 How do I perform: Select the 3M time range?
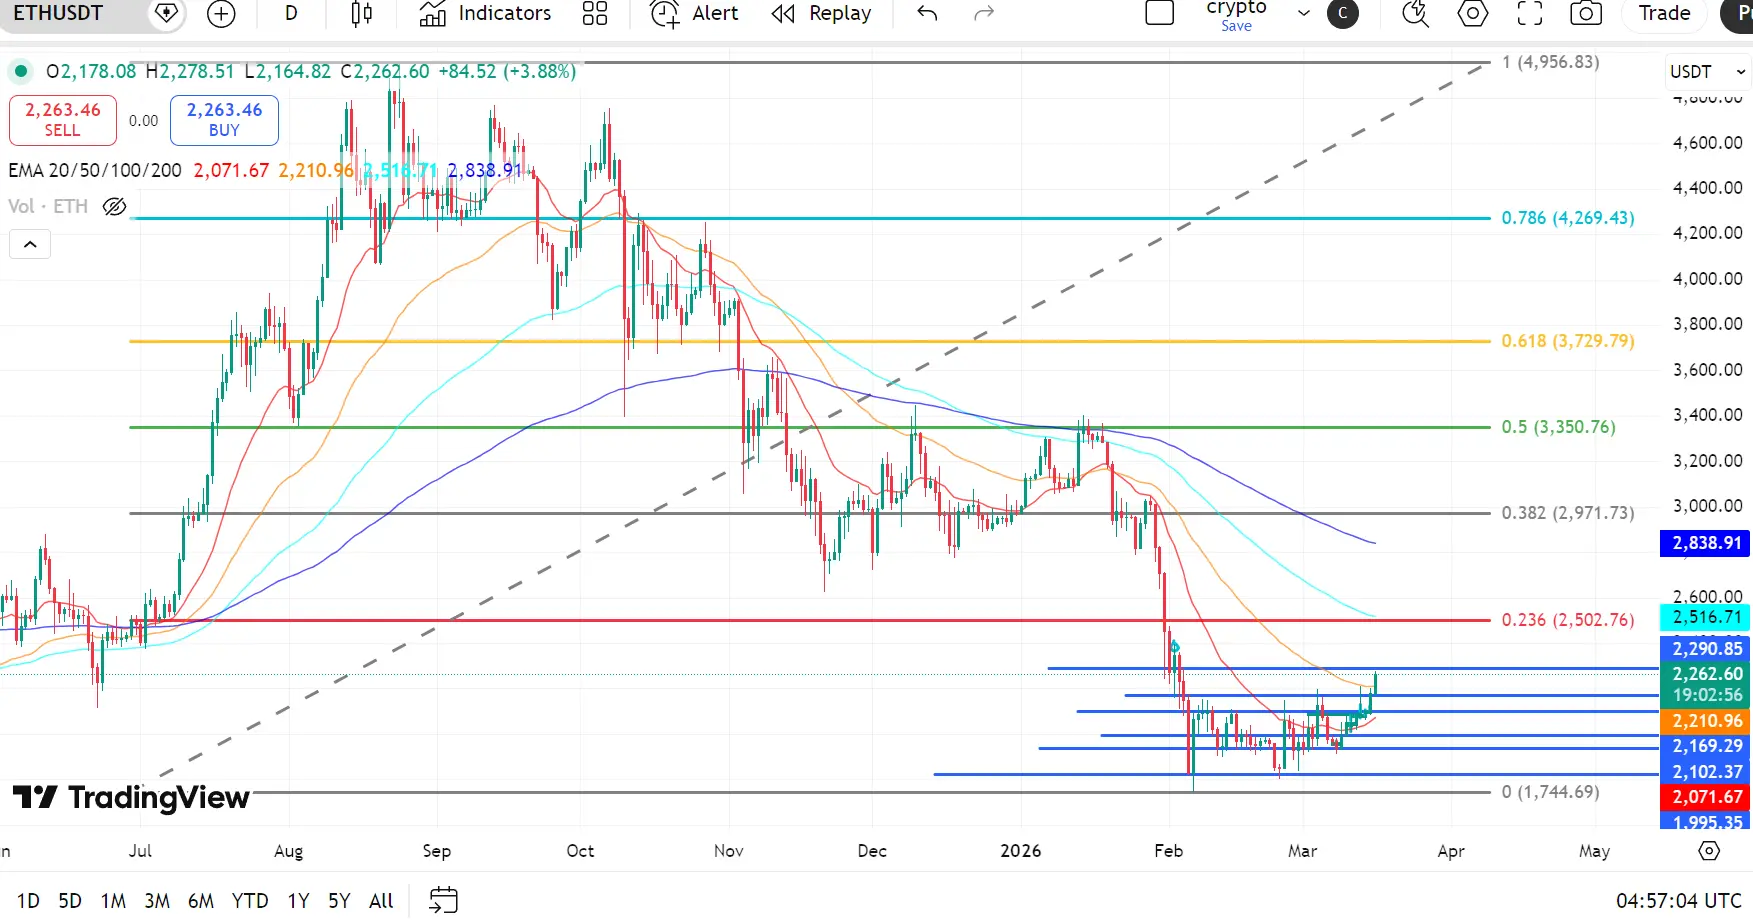157,901
